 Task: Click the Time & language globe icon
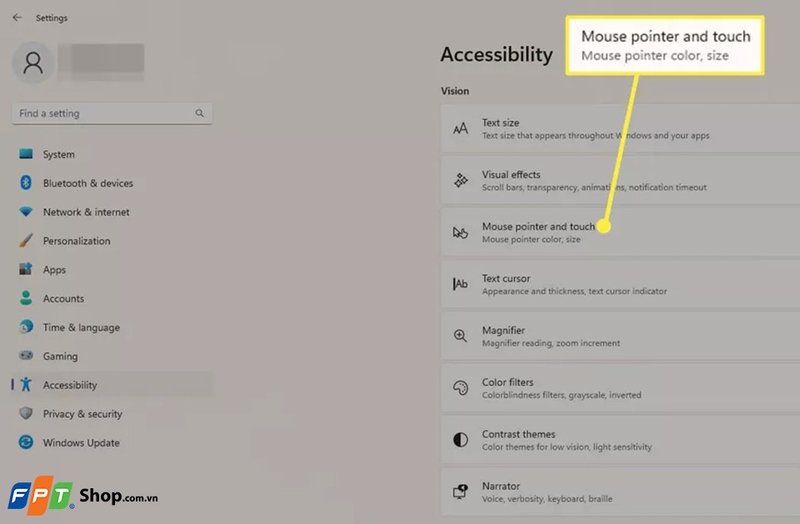pos(26,327)
